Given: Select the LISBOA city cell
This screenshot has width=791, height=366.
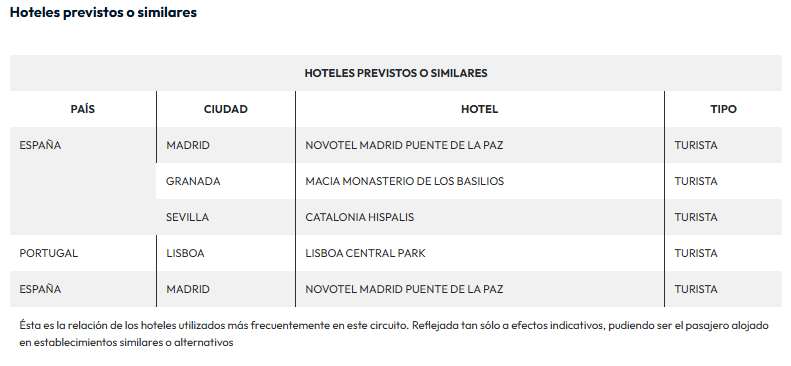Looking at the screenshot, I should 185,253.
